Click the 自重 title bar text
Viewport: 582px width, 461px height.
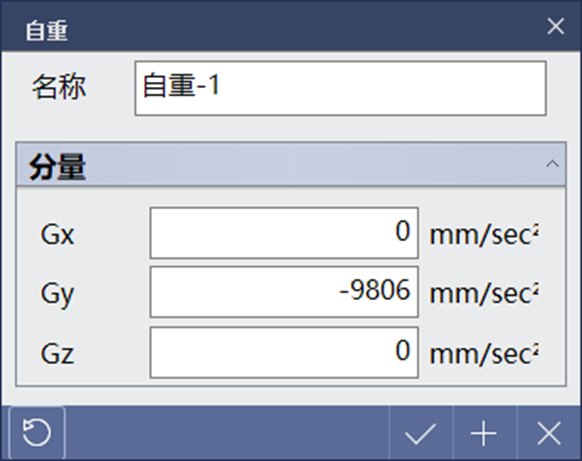pos(46,30)
